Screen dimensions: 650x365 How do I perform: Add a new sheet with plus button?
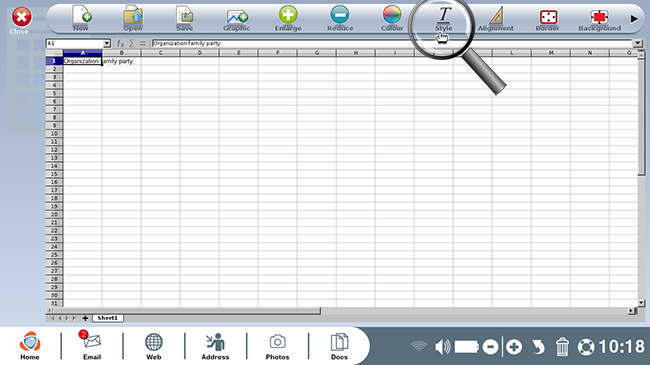85,318
